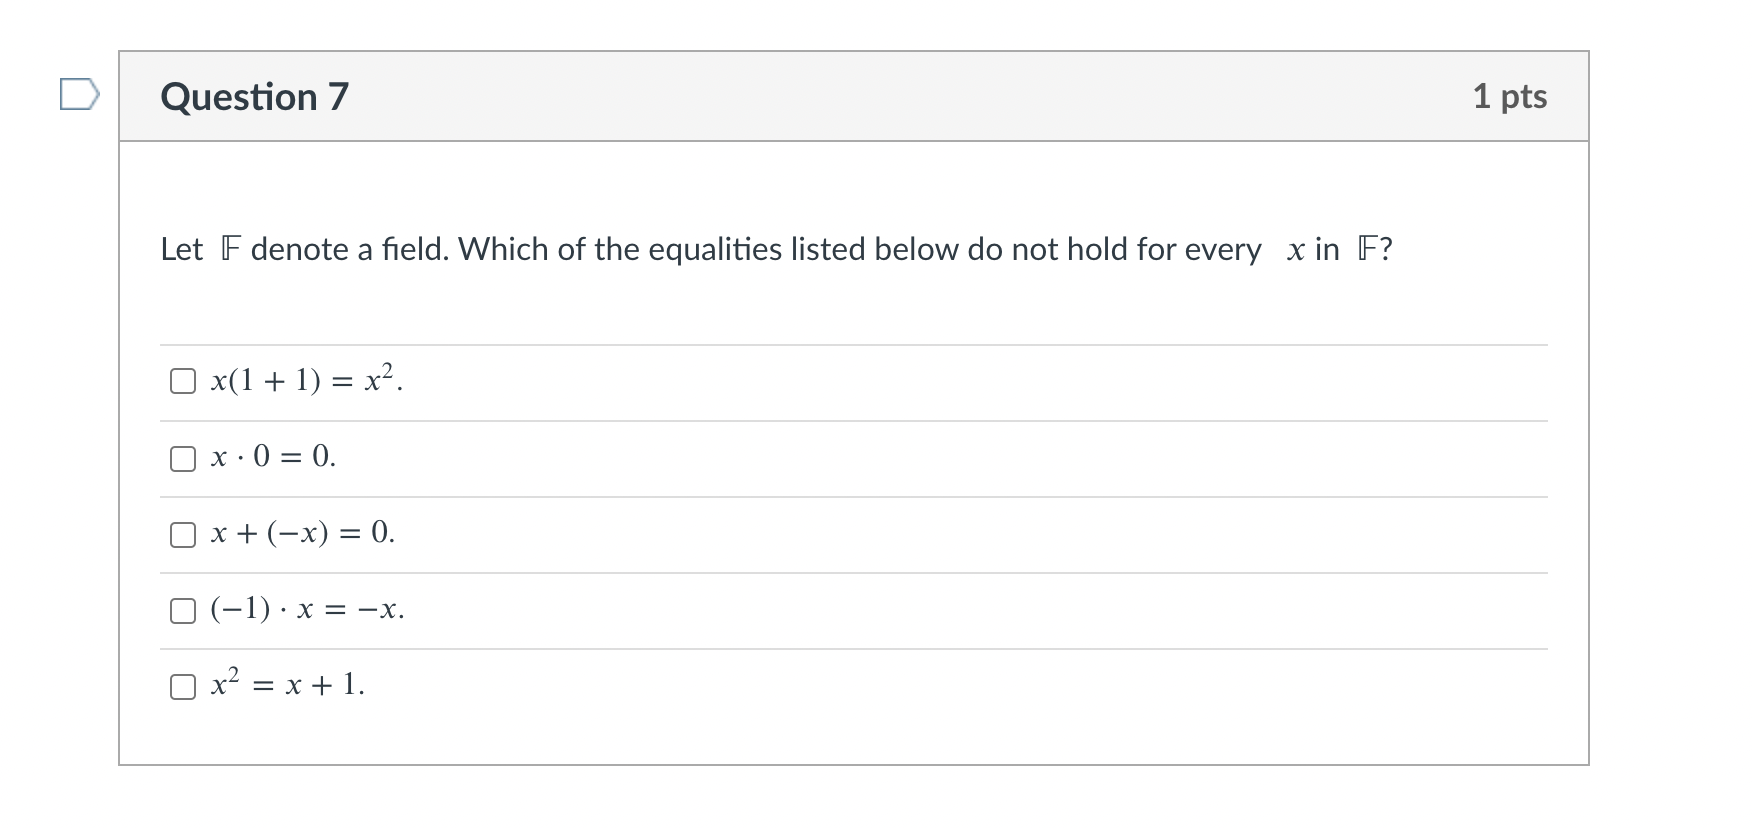
Task: Uncheck the checkbox beside x² = x + 1
Action: click(182, 686)
